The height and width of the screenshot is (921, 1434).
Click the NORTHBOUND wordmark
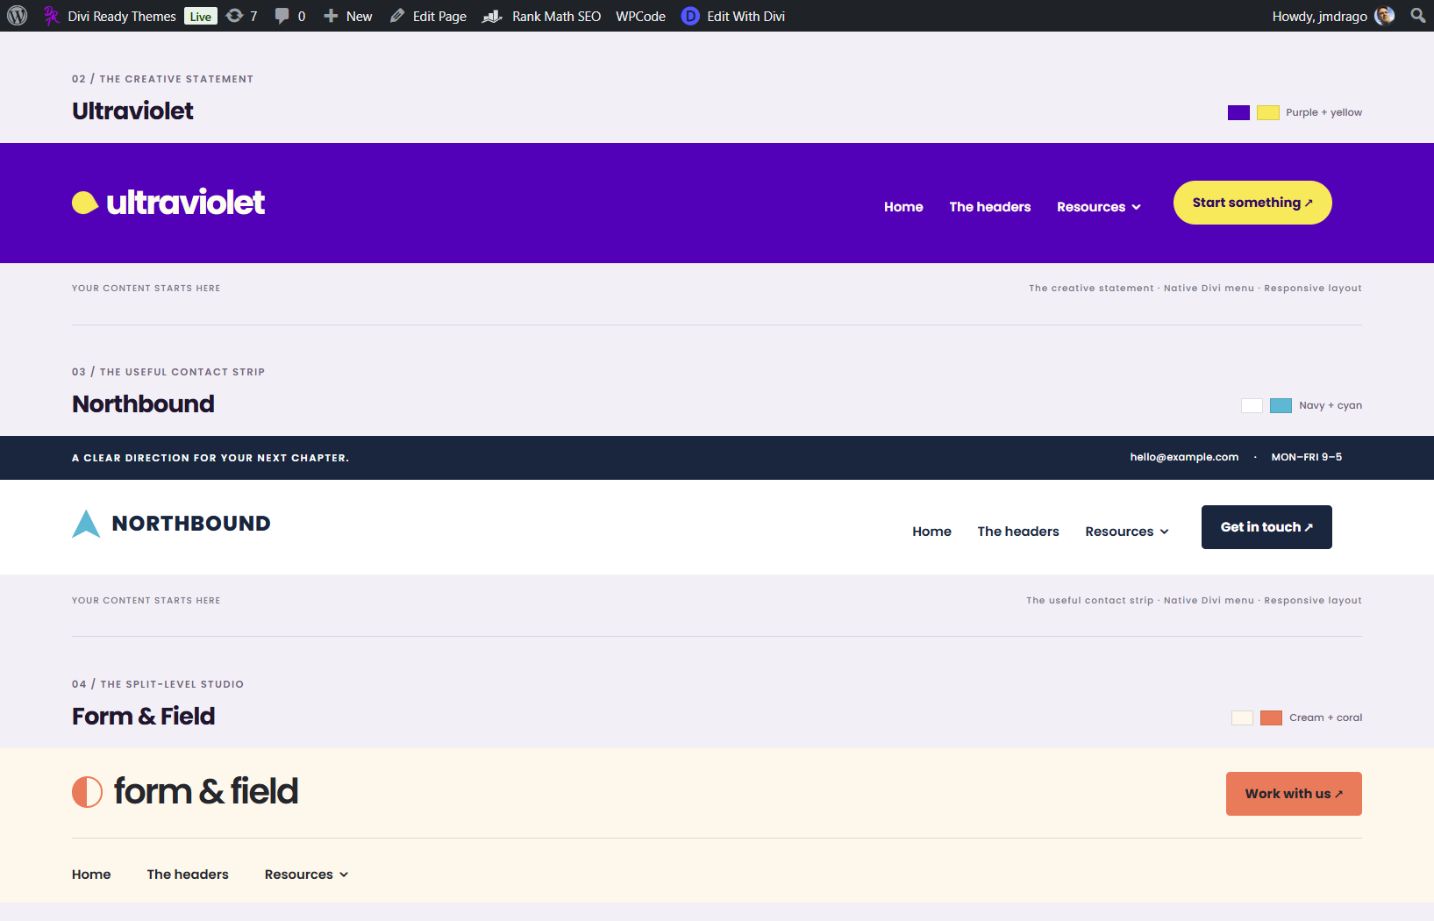191,523
